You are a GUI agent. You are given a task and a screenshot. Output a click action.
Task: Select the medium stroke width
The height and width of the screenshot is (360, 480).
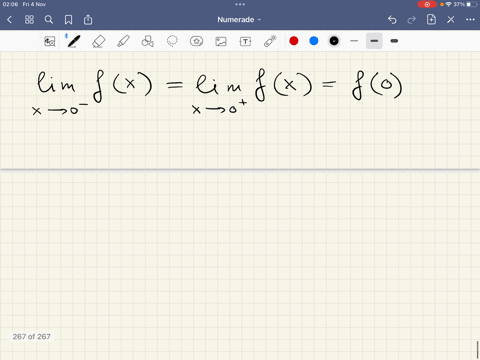click(x=374, y=41)
